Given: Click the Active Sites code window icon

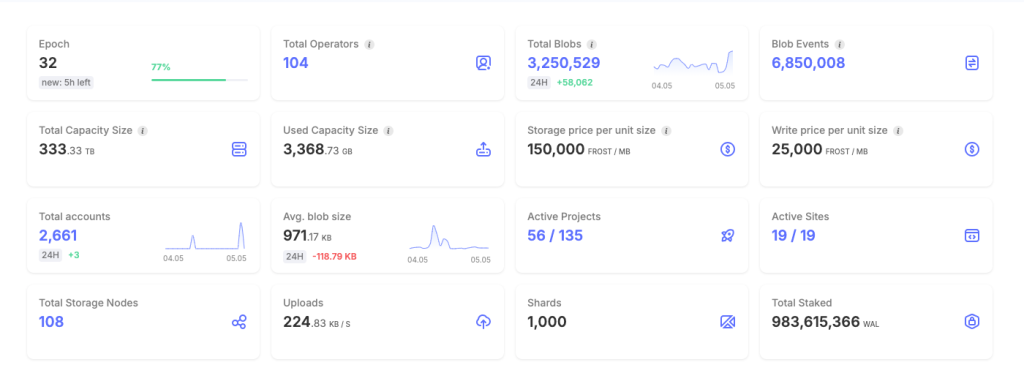Looking at the screenshot, I should click(972, 236).
